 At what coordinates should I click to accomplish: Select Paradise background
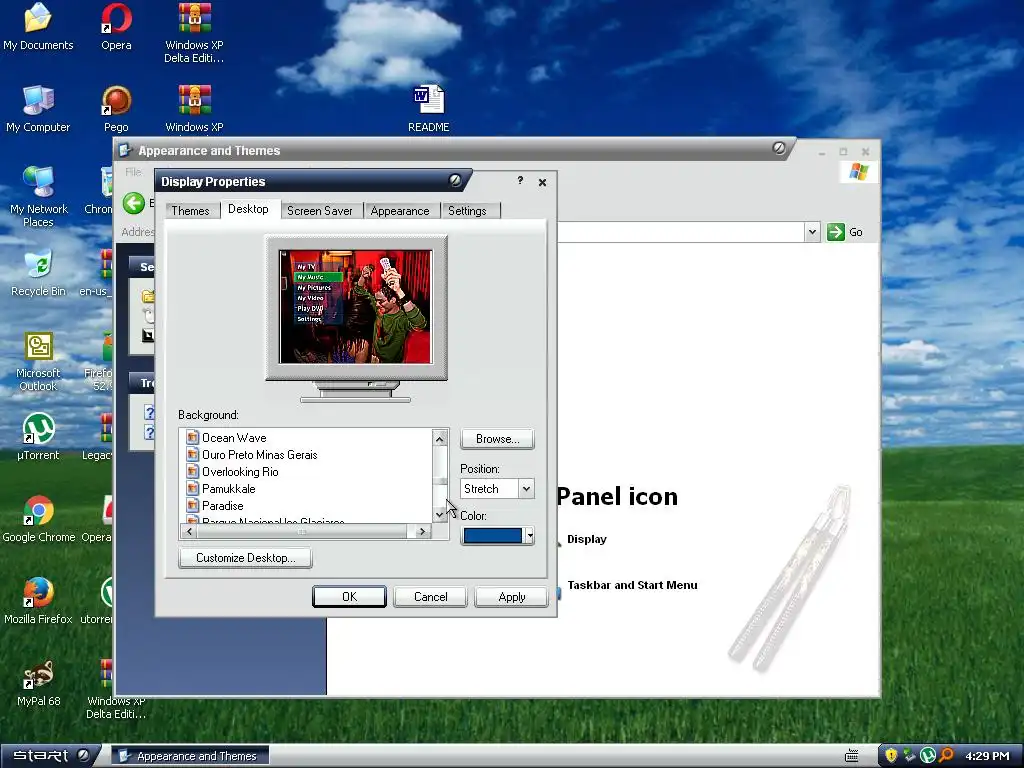(x=222, y=505)
